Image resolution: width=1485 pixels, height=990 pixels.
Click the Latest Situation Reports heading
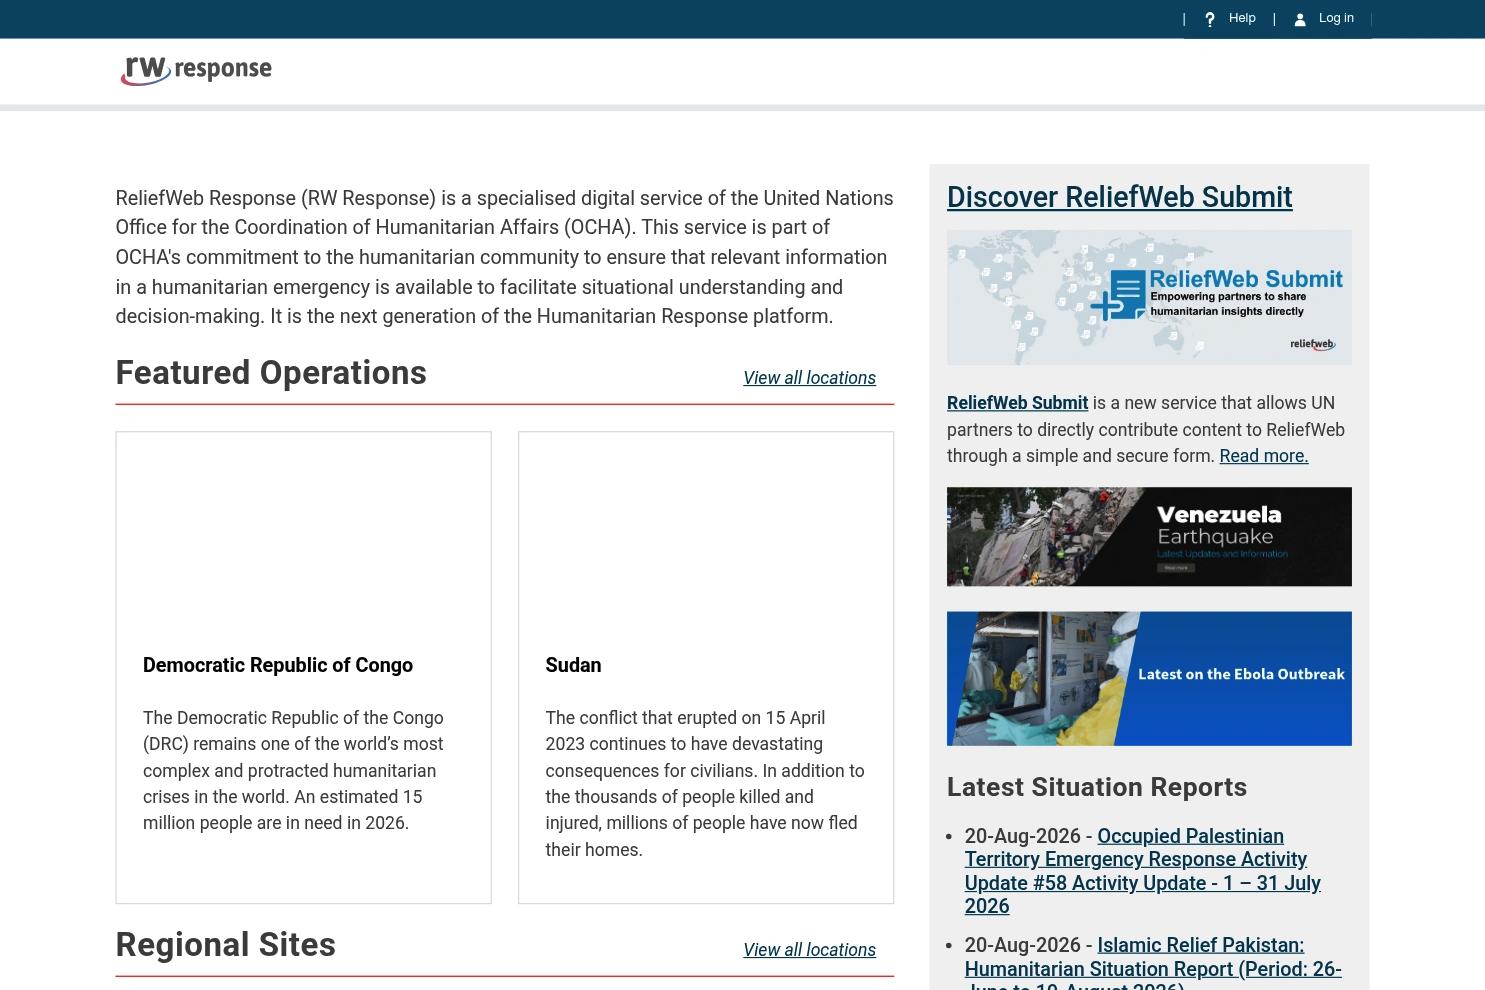pyautogui.click(x=1097, y=787)
